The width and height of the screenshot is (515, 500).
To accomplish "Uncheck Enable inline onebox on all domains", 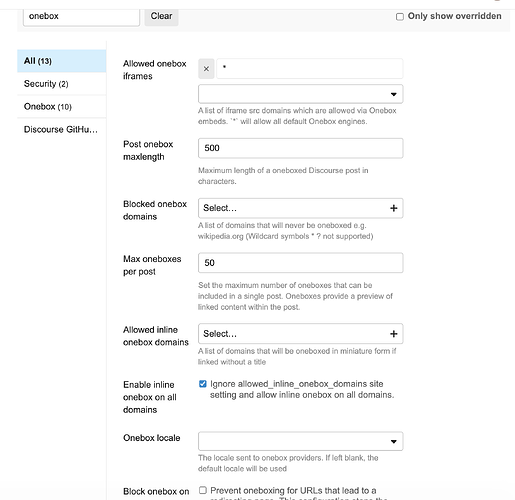I will pyautogui.click(x=203, y=384).
